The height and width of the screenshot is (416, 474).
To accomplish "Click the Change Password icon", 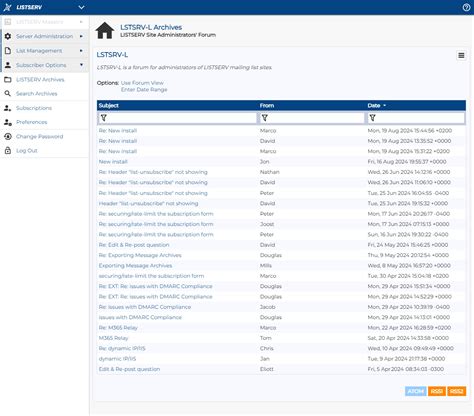I will 8,136.
